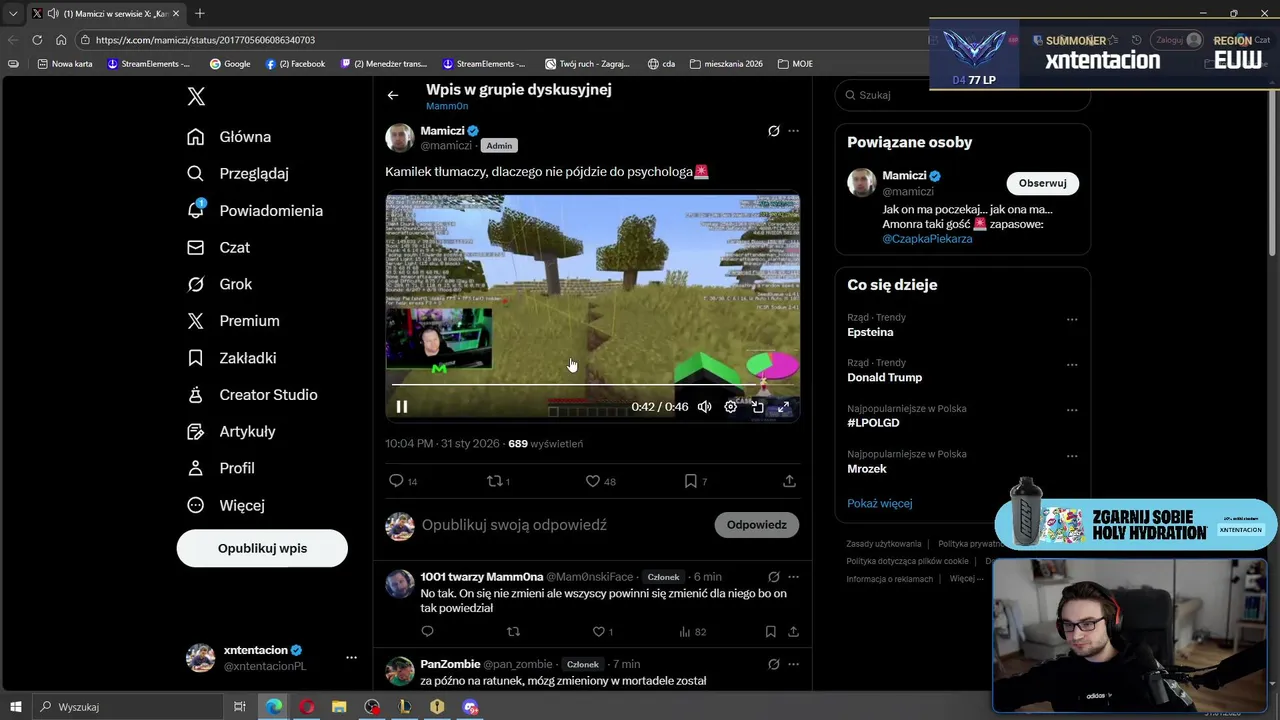Mute the video sound

click(704, 407)
